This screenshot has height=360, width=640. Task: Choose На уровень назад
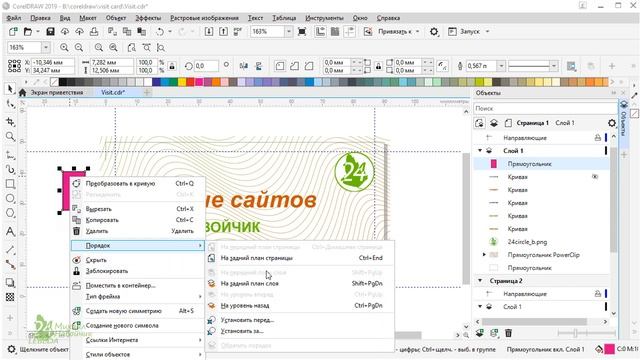(x=300, y=305)
